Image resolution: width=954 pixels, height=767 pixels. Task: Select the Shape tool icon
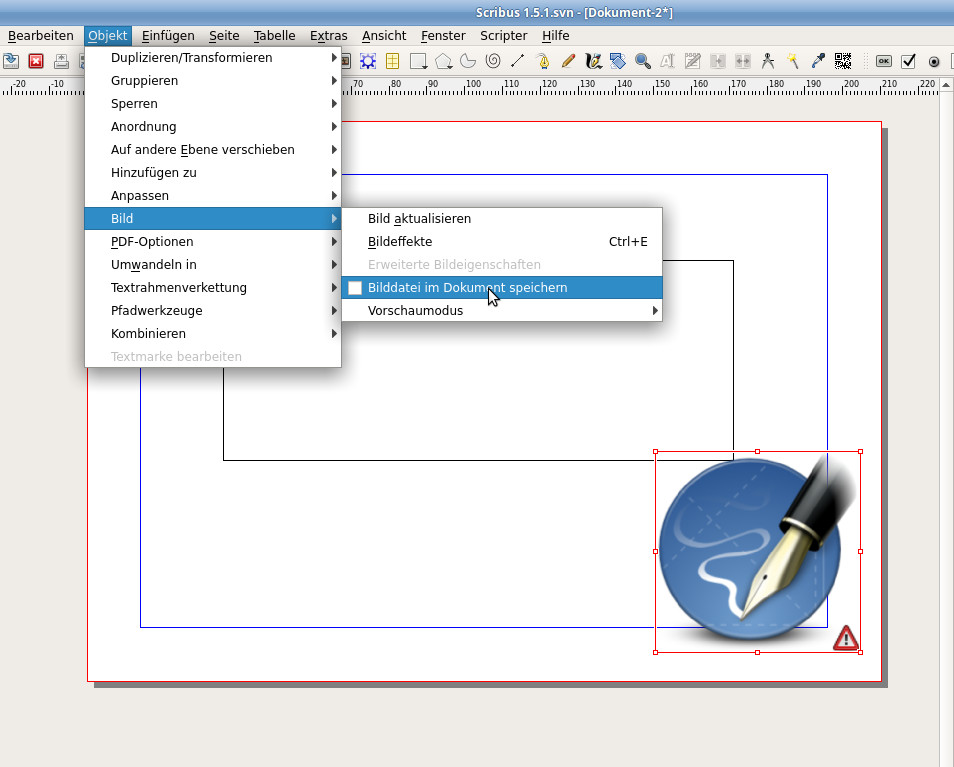pos(419,61)
